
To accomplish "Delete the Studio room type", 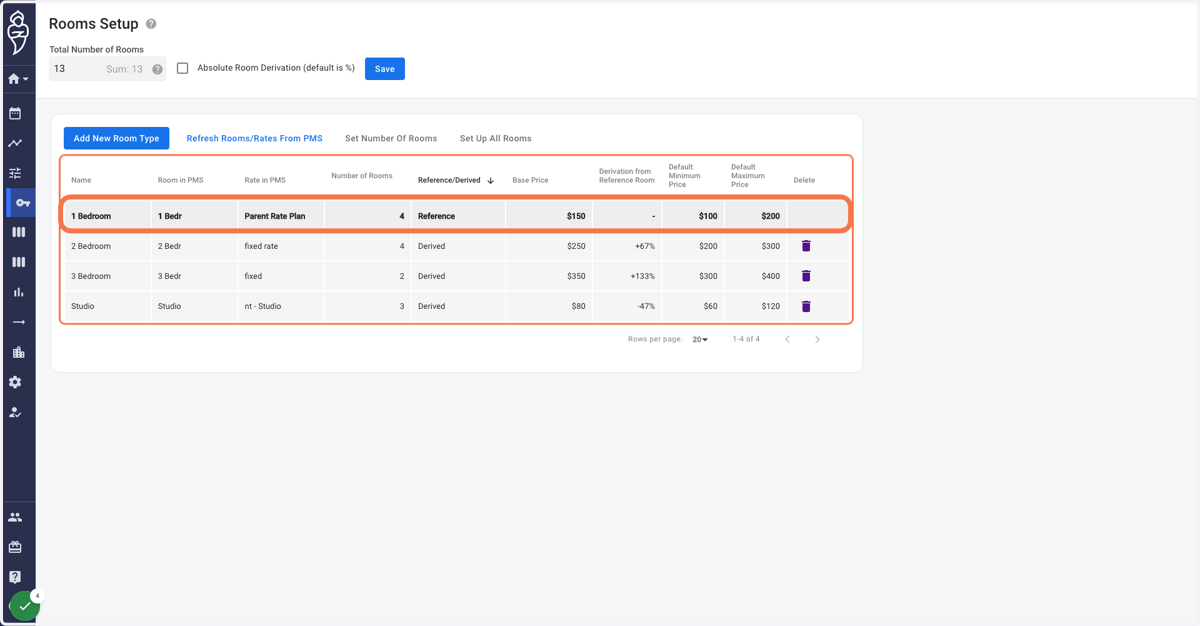I will click(x=806, y=306).
